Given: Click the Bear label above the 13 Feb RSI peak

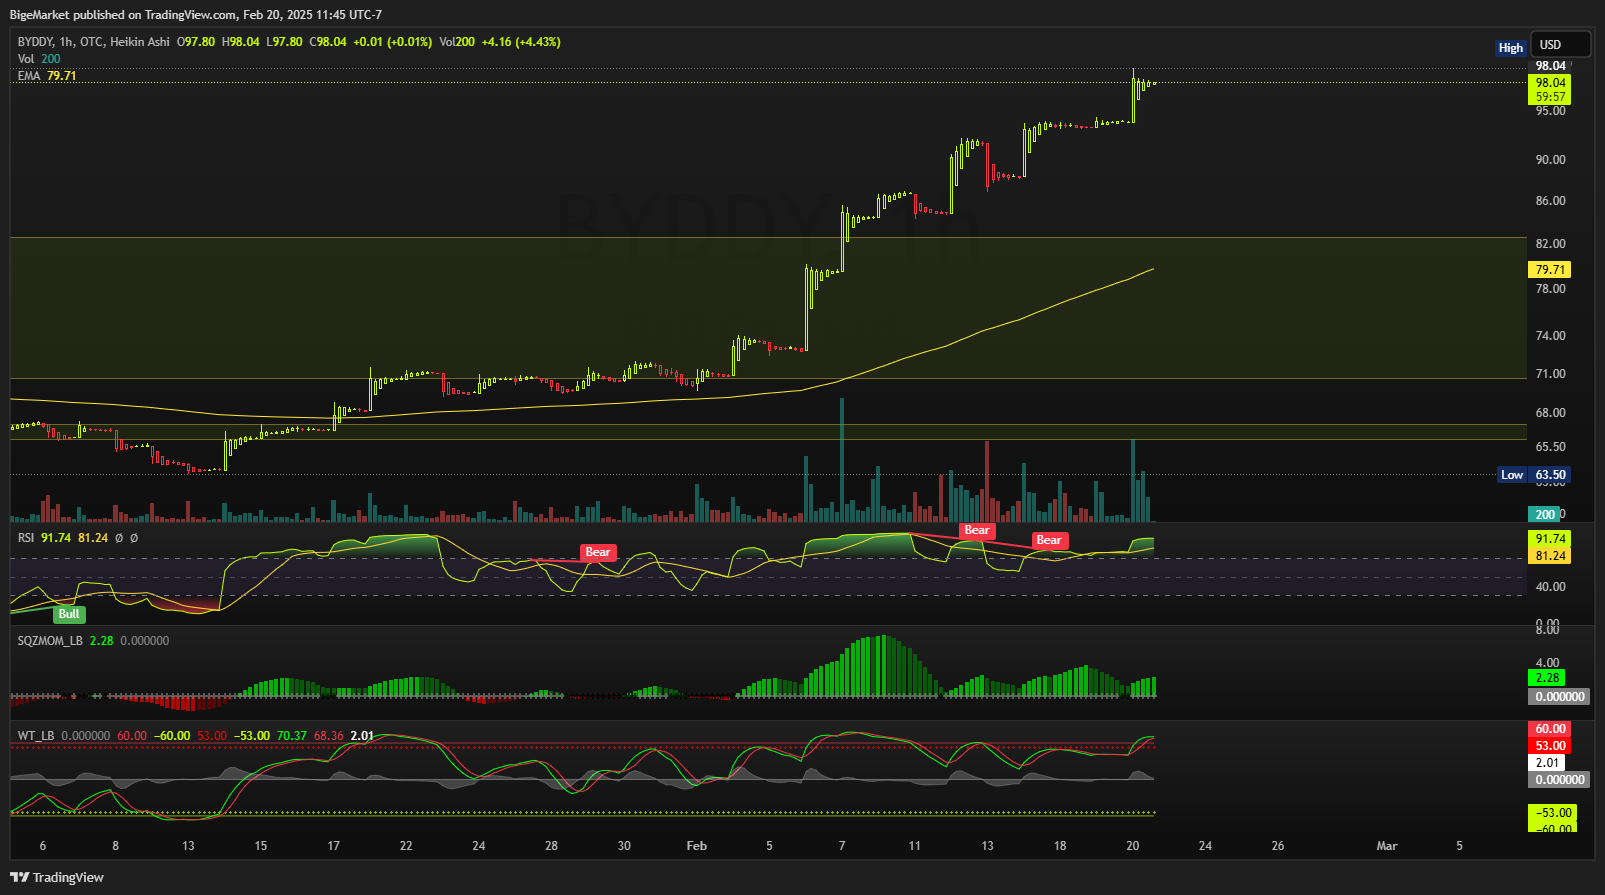Looking at the screenshot, I should coord(977,531).
